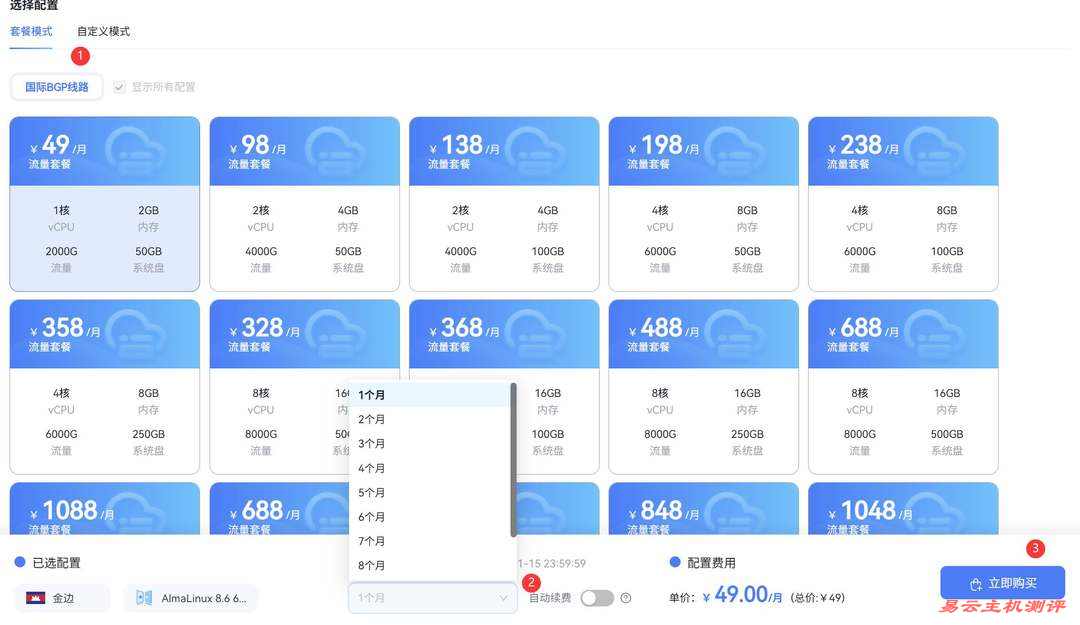Image resolution: width=1080 pixels, height=625 pixels.
Task: Click the duration dropdown list scrollbar
Action: 514,460
